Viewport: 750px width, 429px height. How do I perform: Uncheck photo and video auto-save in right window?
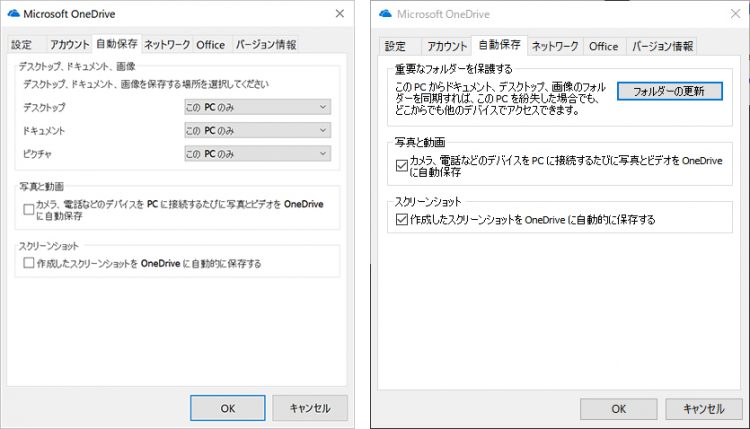(x=402, y=165)
